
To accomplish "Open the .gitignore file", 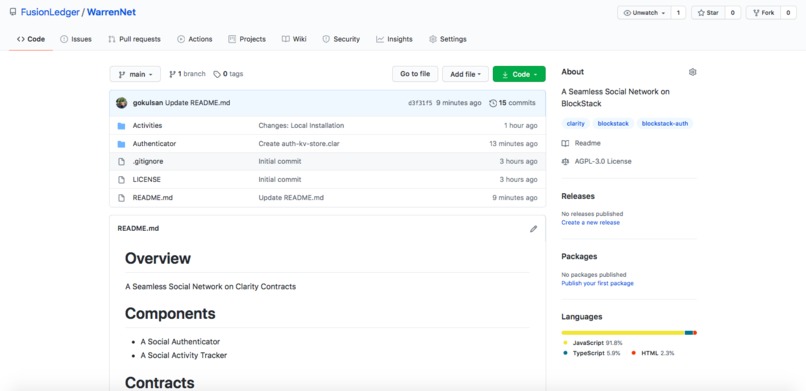I will [148, 161].
